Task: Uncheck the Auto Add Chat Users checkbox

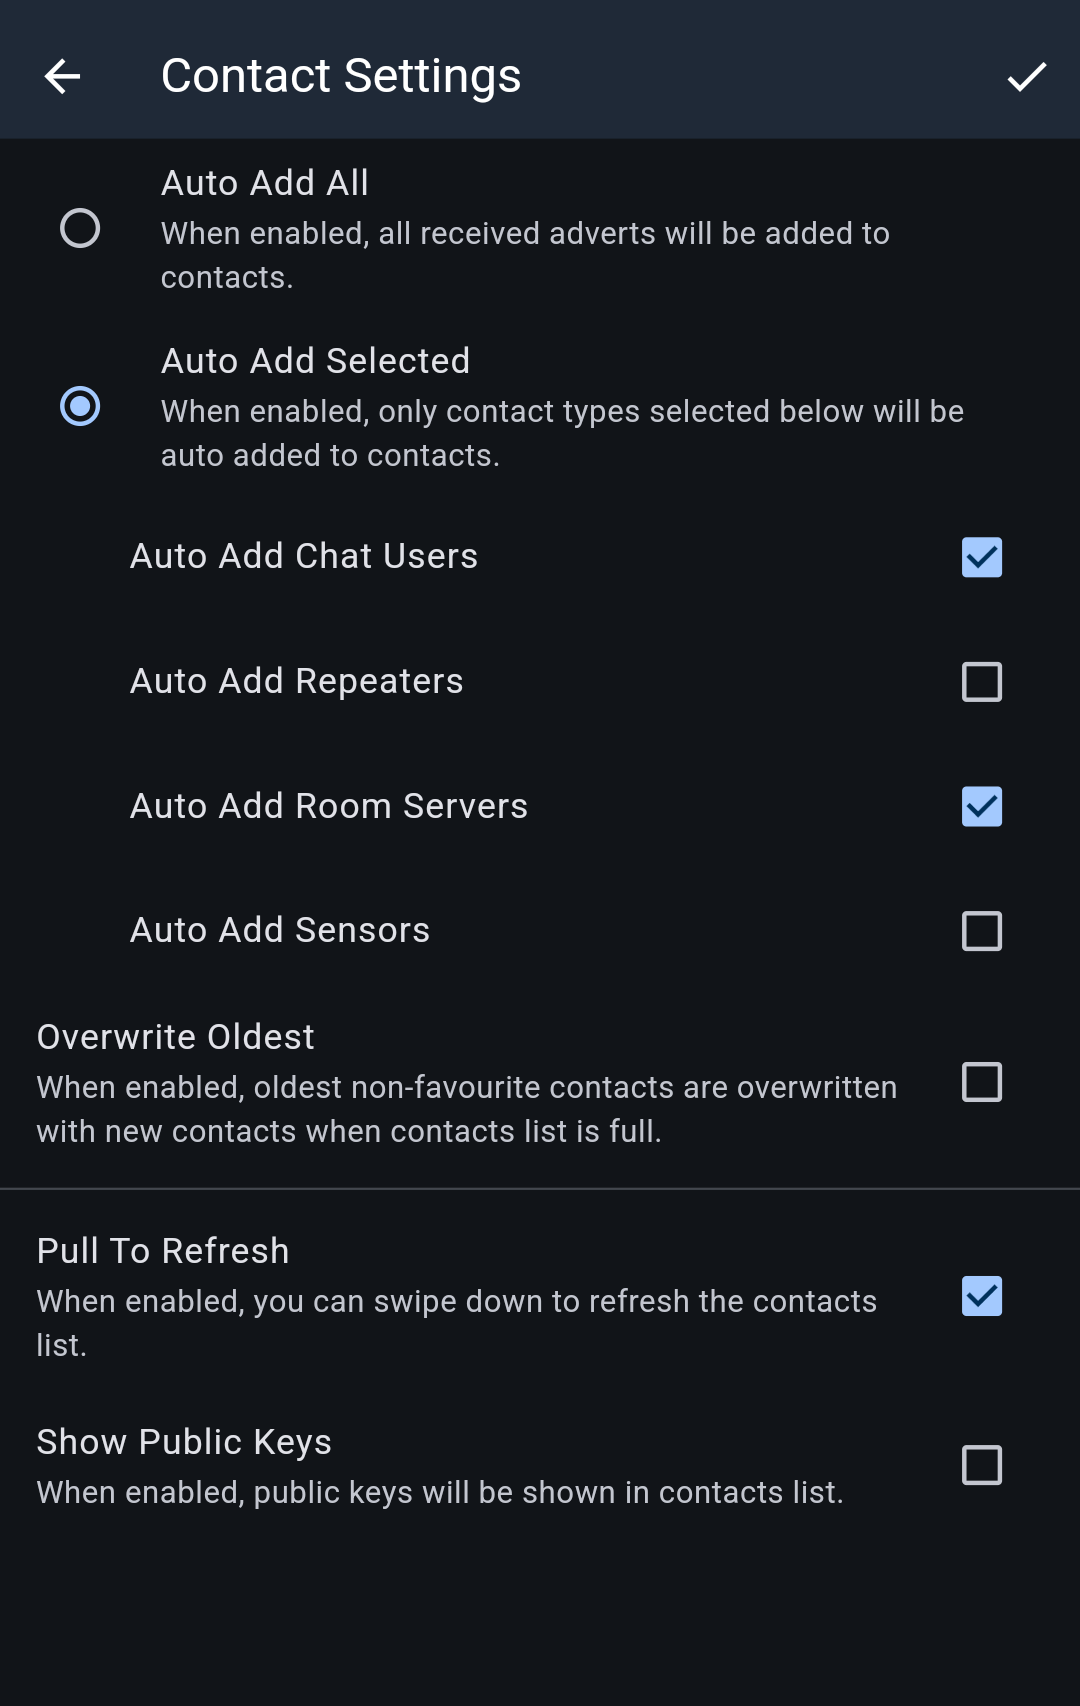Action: click(981, 557)
